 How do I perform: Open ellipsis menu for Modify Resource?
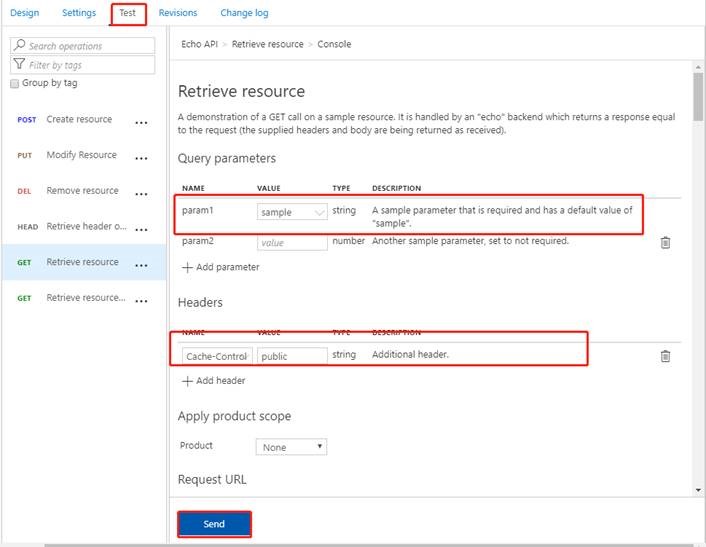click(x=141, y=158)
